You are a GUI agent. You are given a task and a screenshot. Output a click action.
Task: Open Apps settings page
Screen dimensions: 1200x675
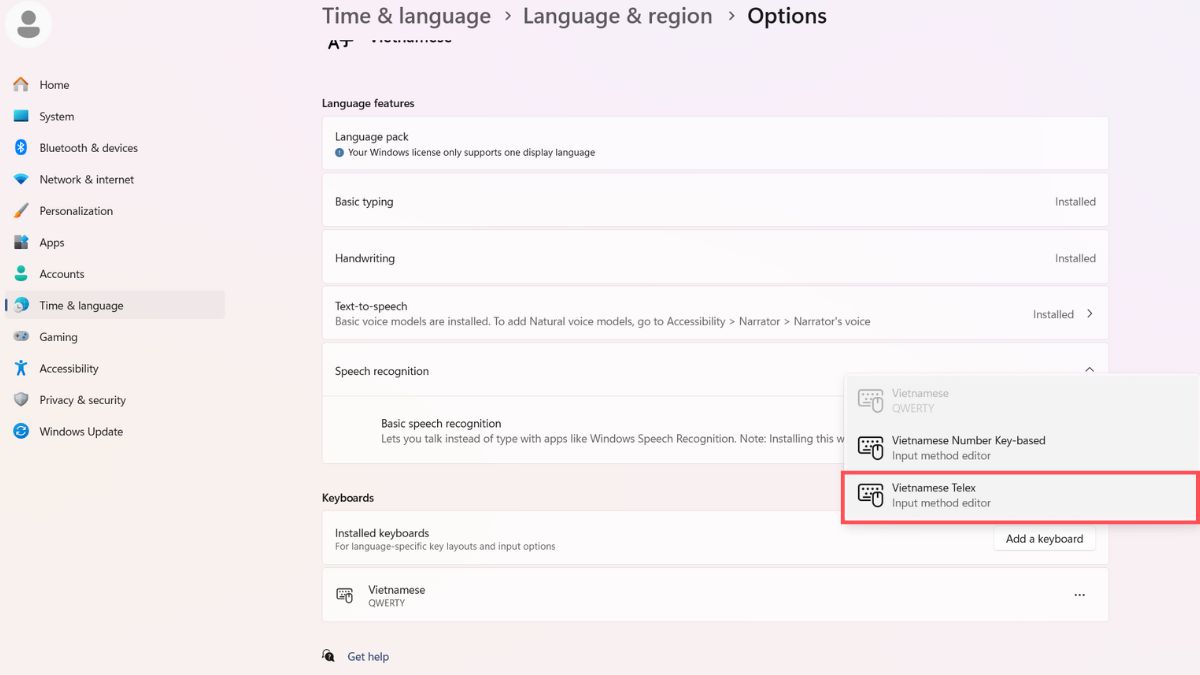pyautogui.click(x=115, y=242)
